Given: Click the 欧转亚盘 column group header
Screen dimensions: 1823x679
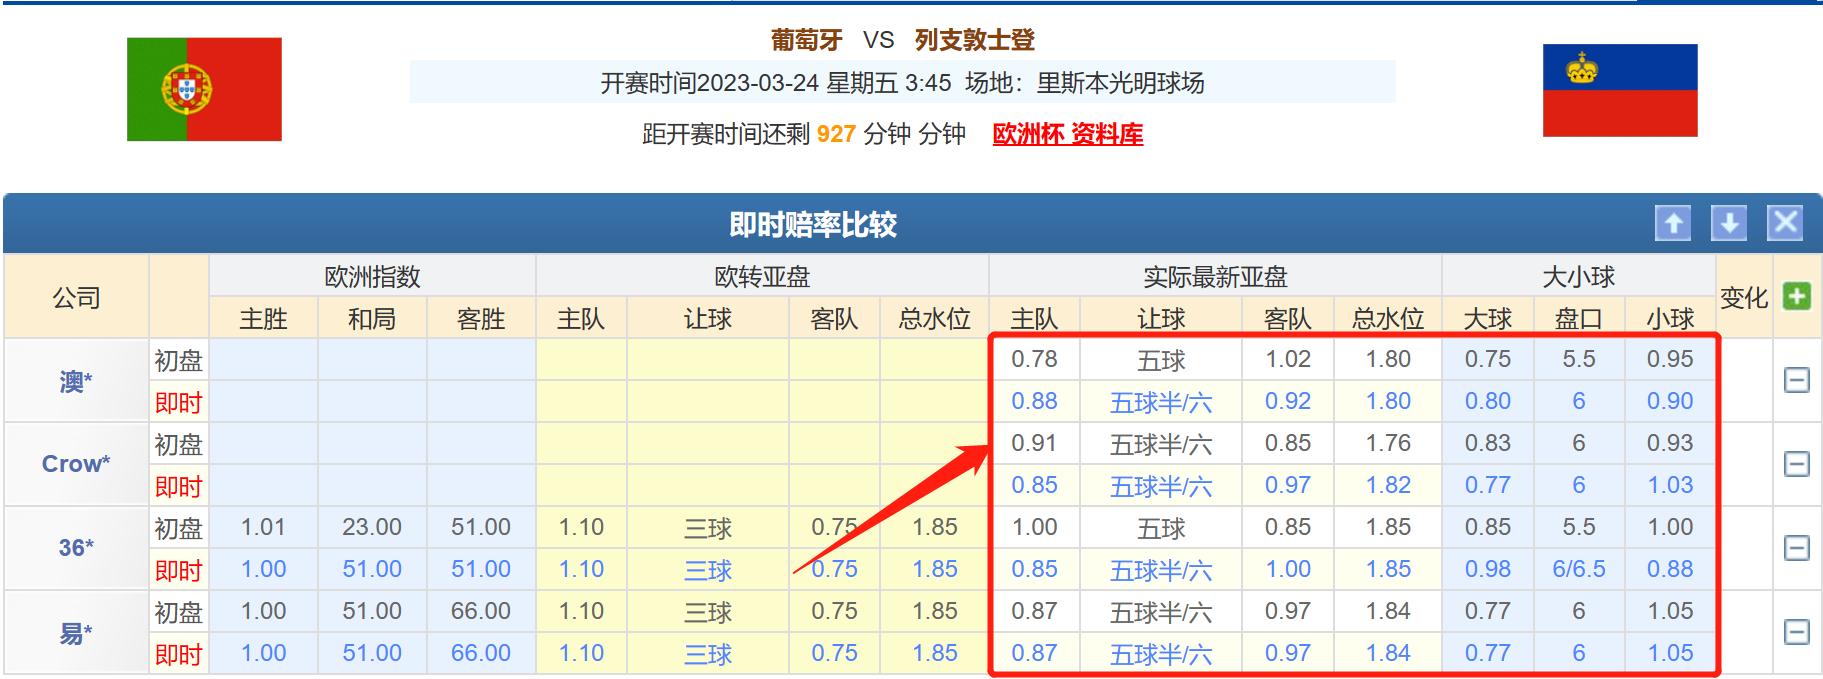Looking at the screenshot, I should click(762, 277).
